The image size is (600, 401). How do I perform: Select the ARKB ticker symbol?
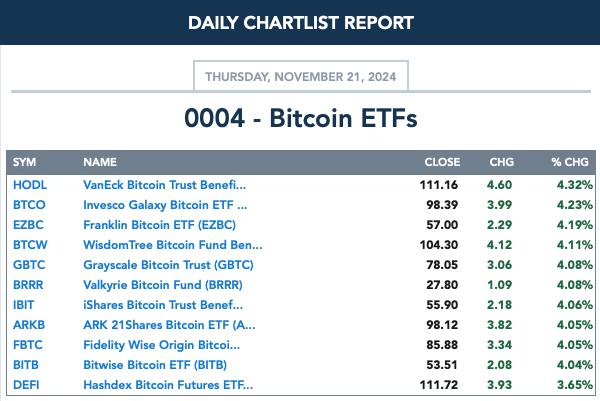tap(29, 325)
